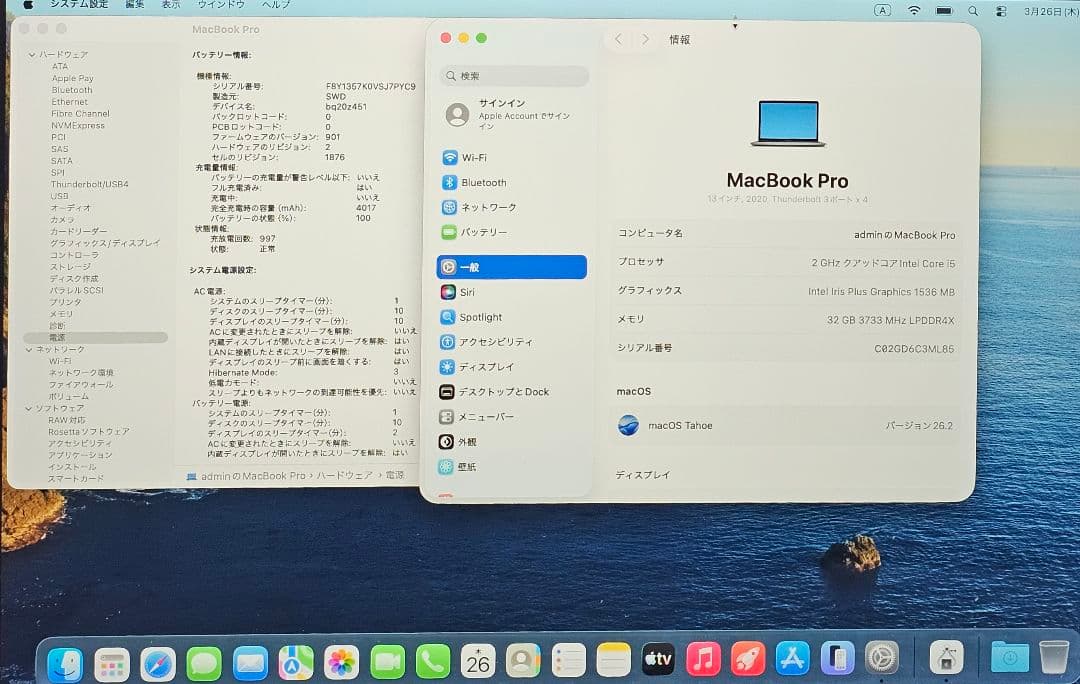Open the Music app in Dock
The image size is (1080, 684).
[x=703, y=659]
